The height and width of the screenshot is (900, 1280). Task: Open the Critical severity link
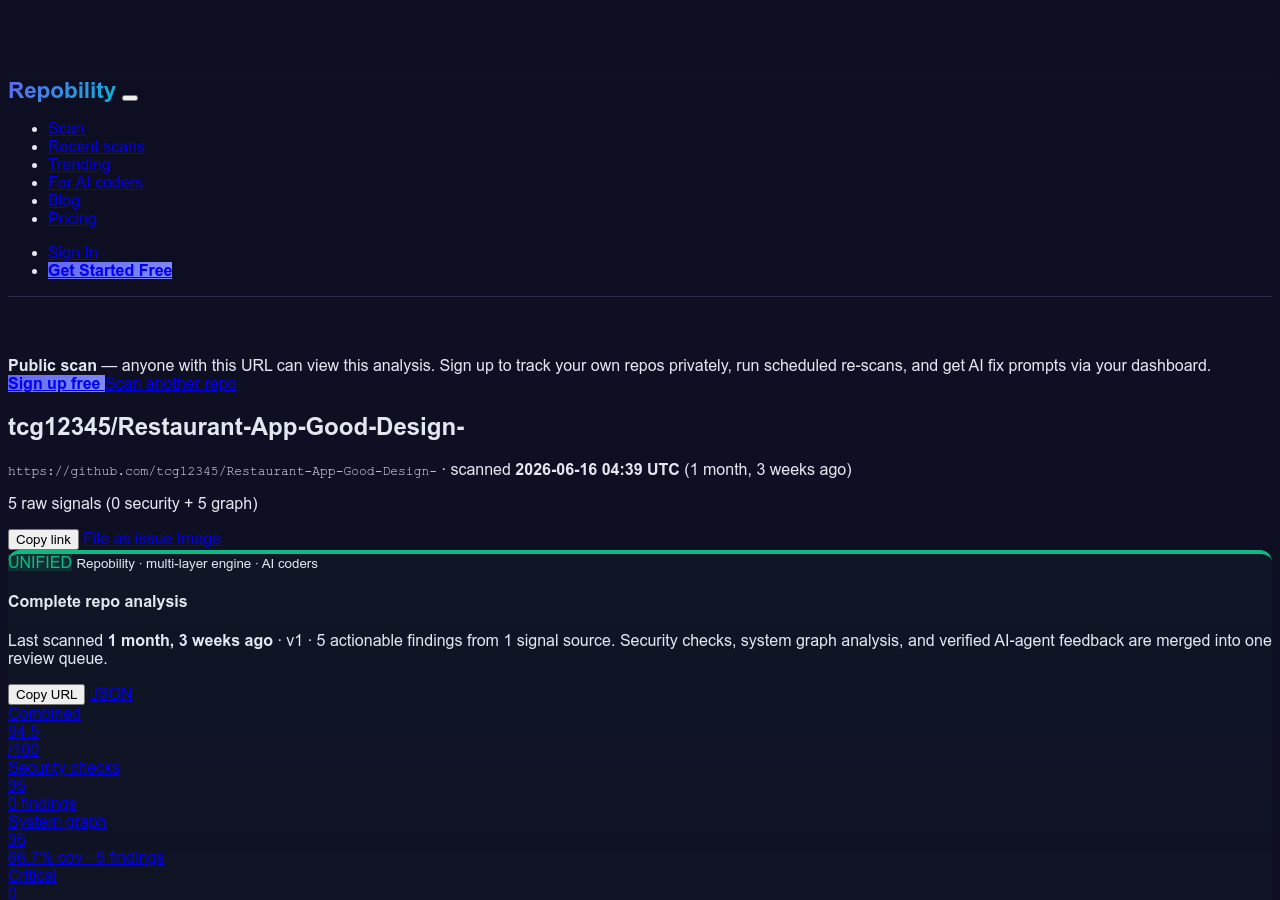tap(32, 875)
